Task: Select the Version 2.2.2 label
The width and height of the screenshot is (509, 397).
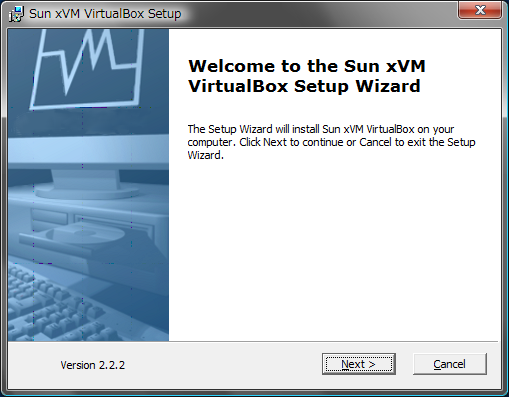Action: [x=93, y=365]
